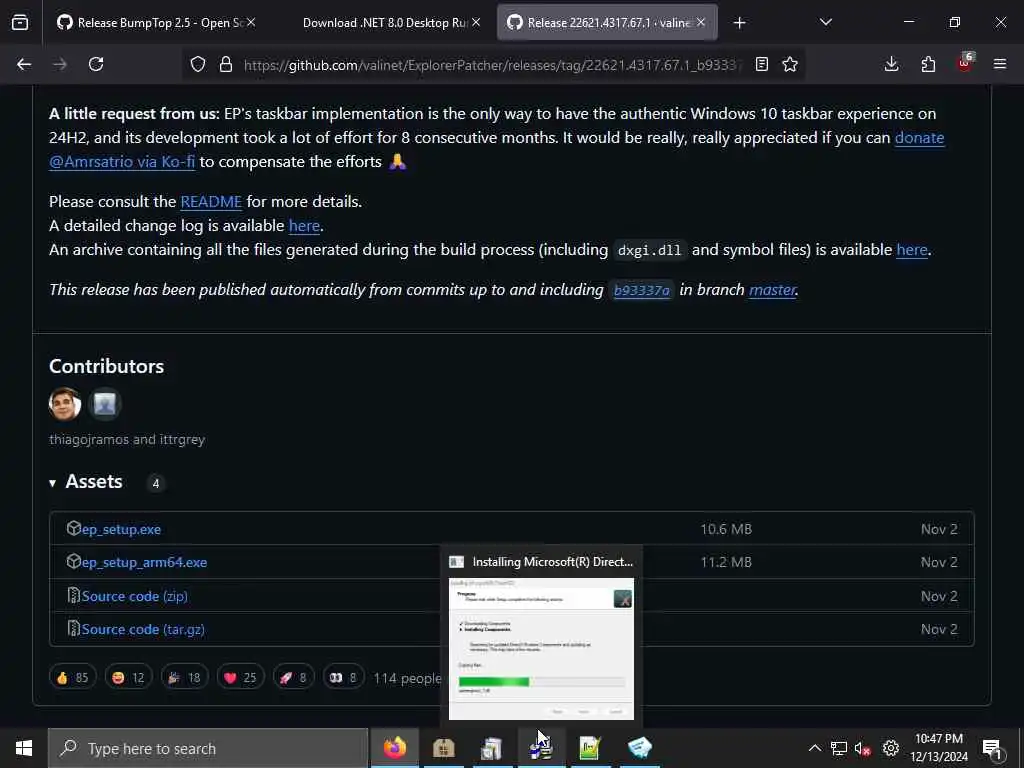The width and height of the screenshot is (1024, 768).
Task: Open the DirectX installer taskbar icon
Action: [541, 748]
